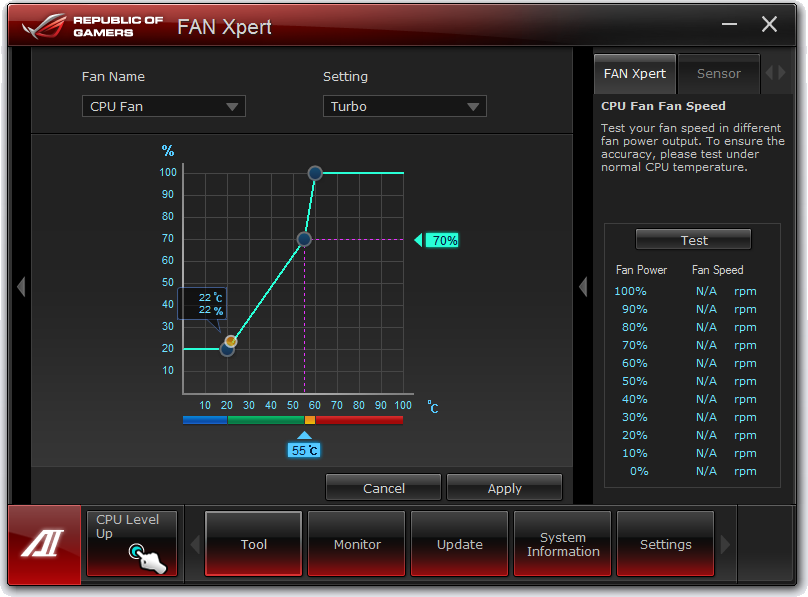The image size is (808, 597).
Task: Collapse the right panel with middle arrow
Action: coord(583,286)
